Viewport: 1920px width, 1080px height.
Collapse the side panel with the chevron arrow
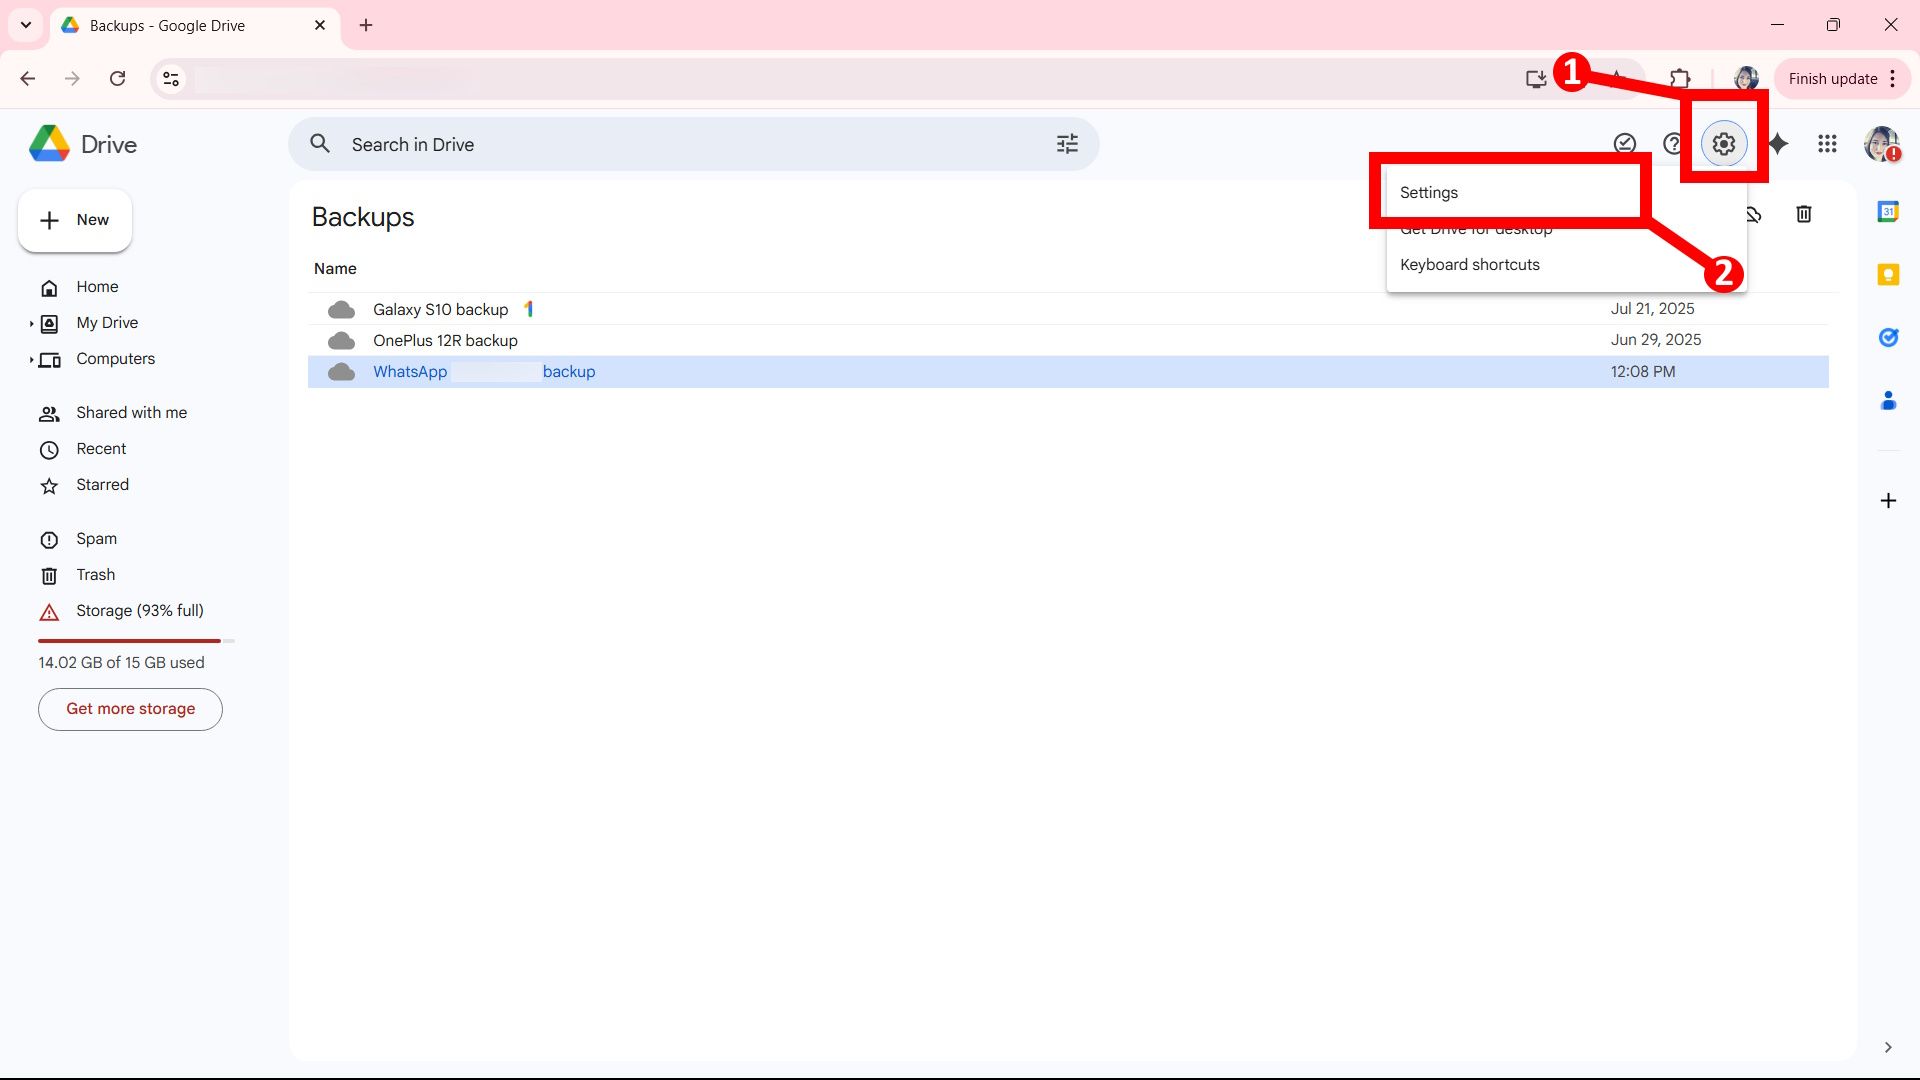pos(1889,1047)
